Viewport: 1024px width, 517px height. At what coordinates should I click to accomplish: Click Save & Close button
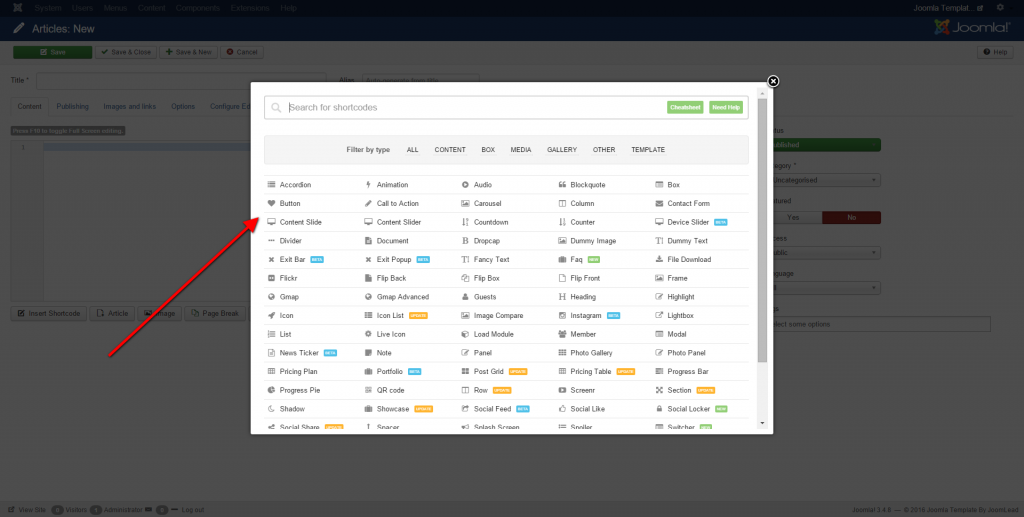point(126,52)
